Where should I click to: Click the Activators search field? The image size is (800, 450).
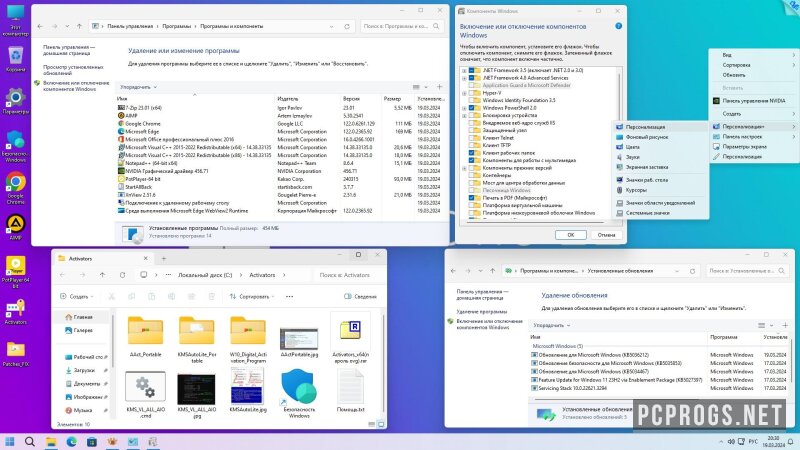[347, 275]
